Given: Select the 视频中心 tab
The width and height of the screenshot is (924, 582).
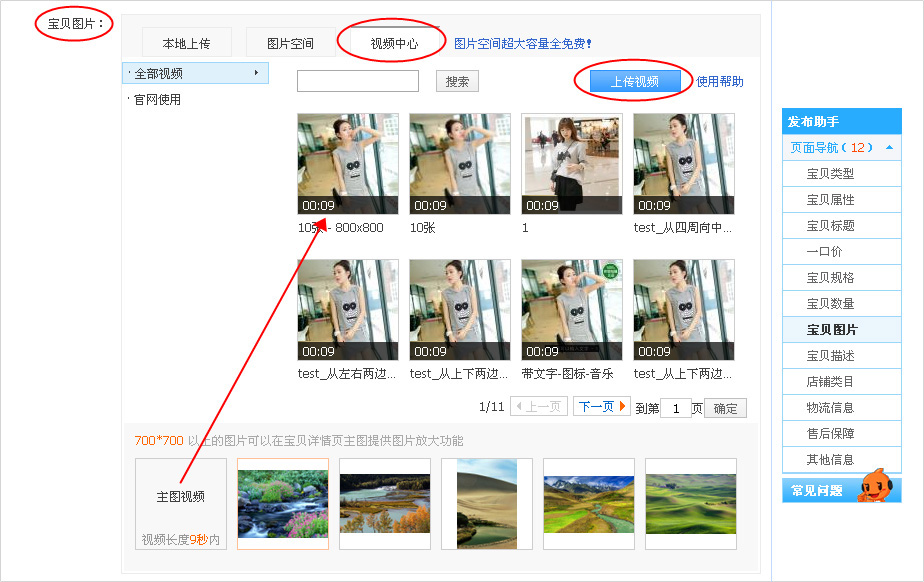Looking at the screenshot, I should [x=392, y=40].
